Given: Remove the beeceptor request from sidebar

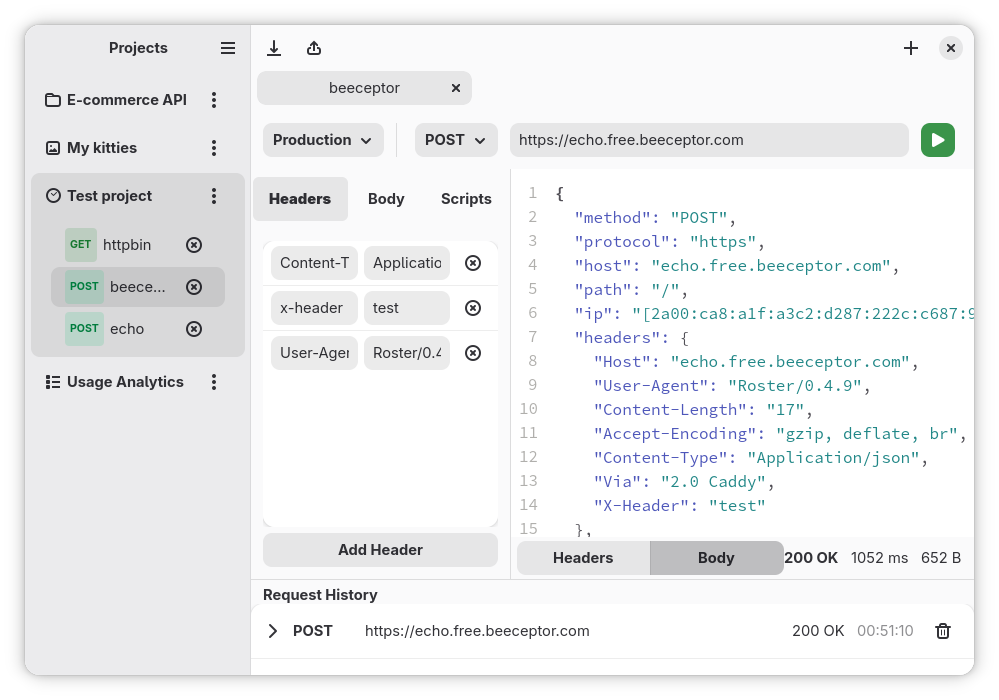Looking at the screenshot, I should pos(194,287).
